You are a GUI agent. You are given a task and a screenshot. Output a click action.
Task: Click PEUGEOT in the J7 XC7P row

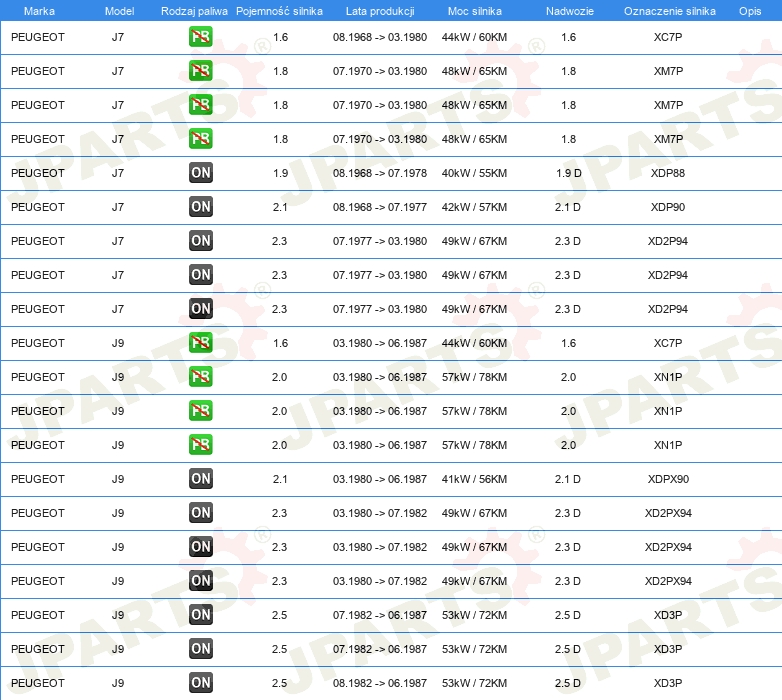[x=38, y=37]
